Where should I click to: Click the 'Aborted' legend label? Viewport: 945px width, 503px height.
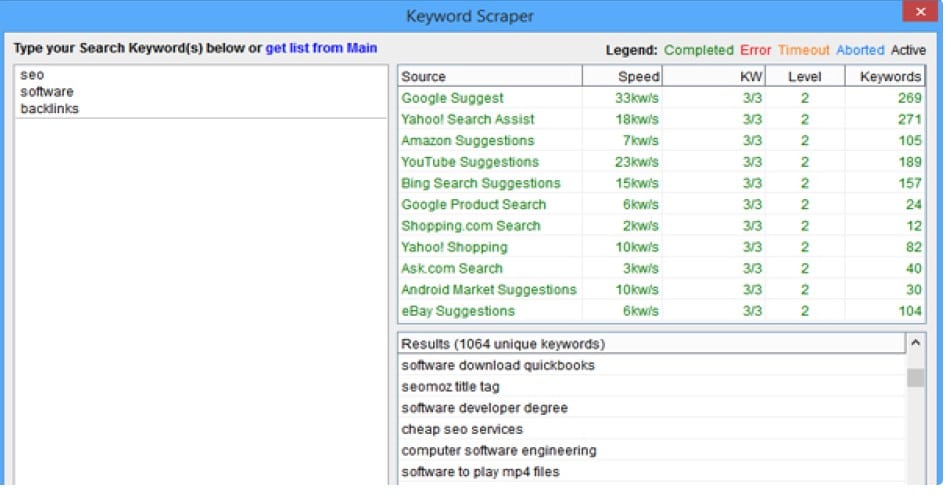coord(860,50)
